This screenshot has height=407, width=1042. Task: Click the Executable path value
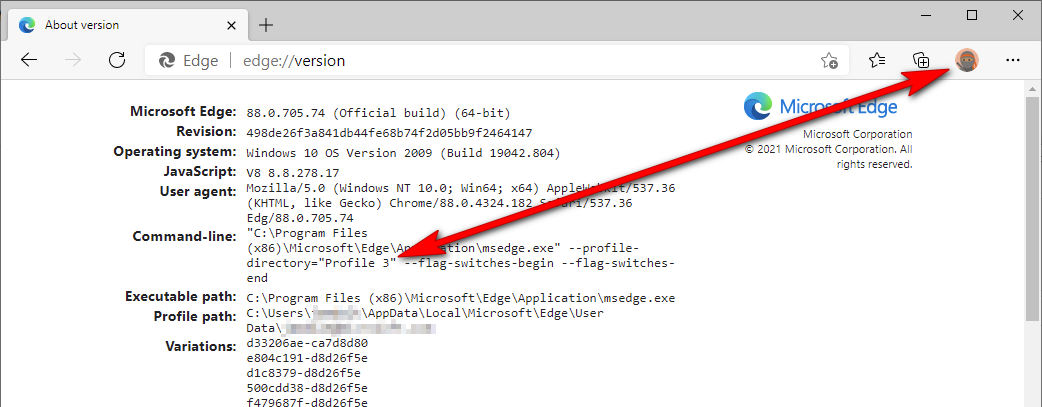click(461, 297)
